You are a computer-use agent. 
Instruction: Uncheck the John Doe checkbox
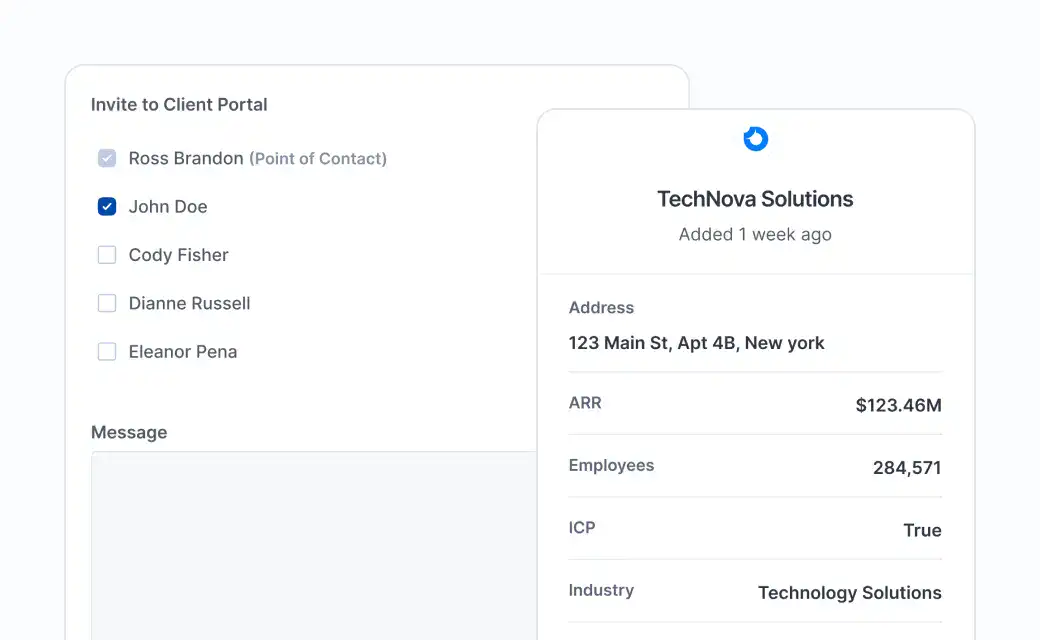pyautogui.click(x=107, y=207)
